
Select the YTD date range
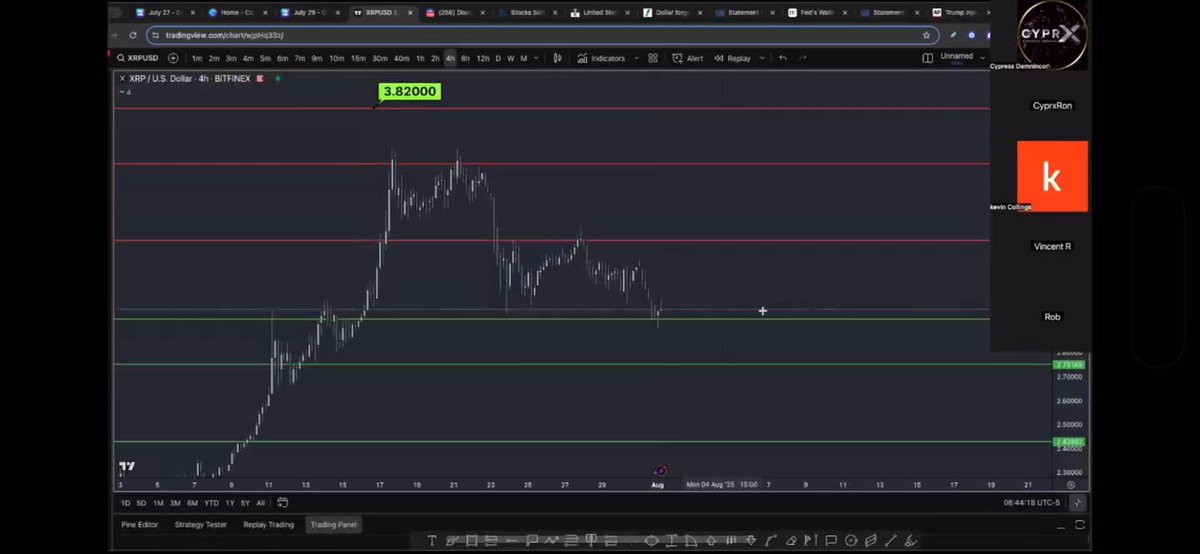[211, 503]
